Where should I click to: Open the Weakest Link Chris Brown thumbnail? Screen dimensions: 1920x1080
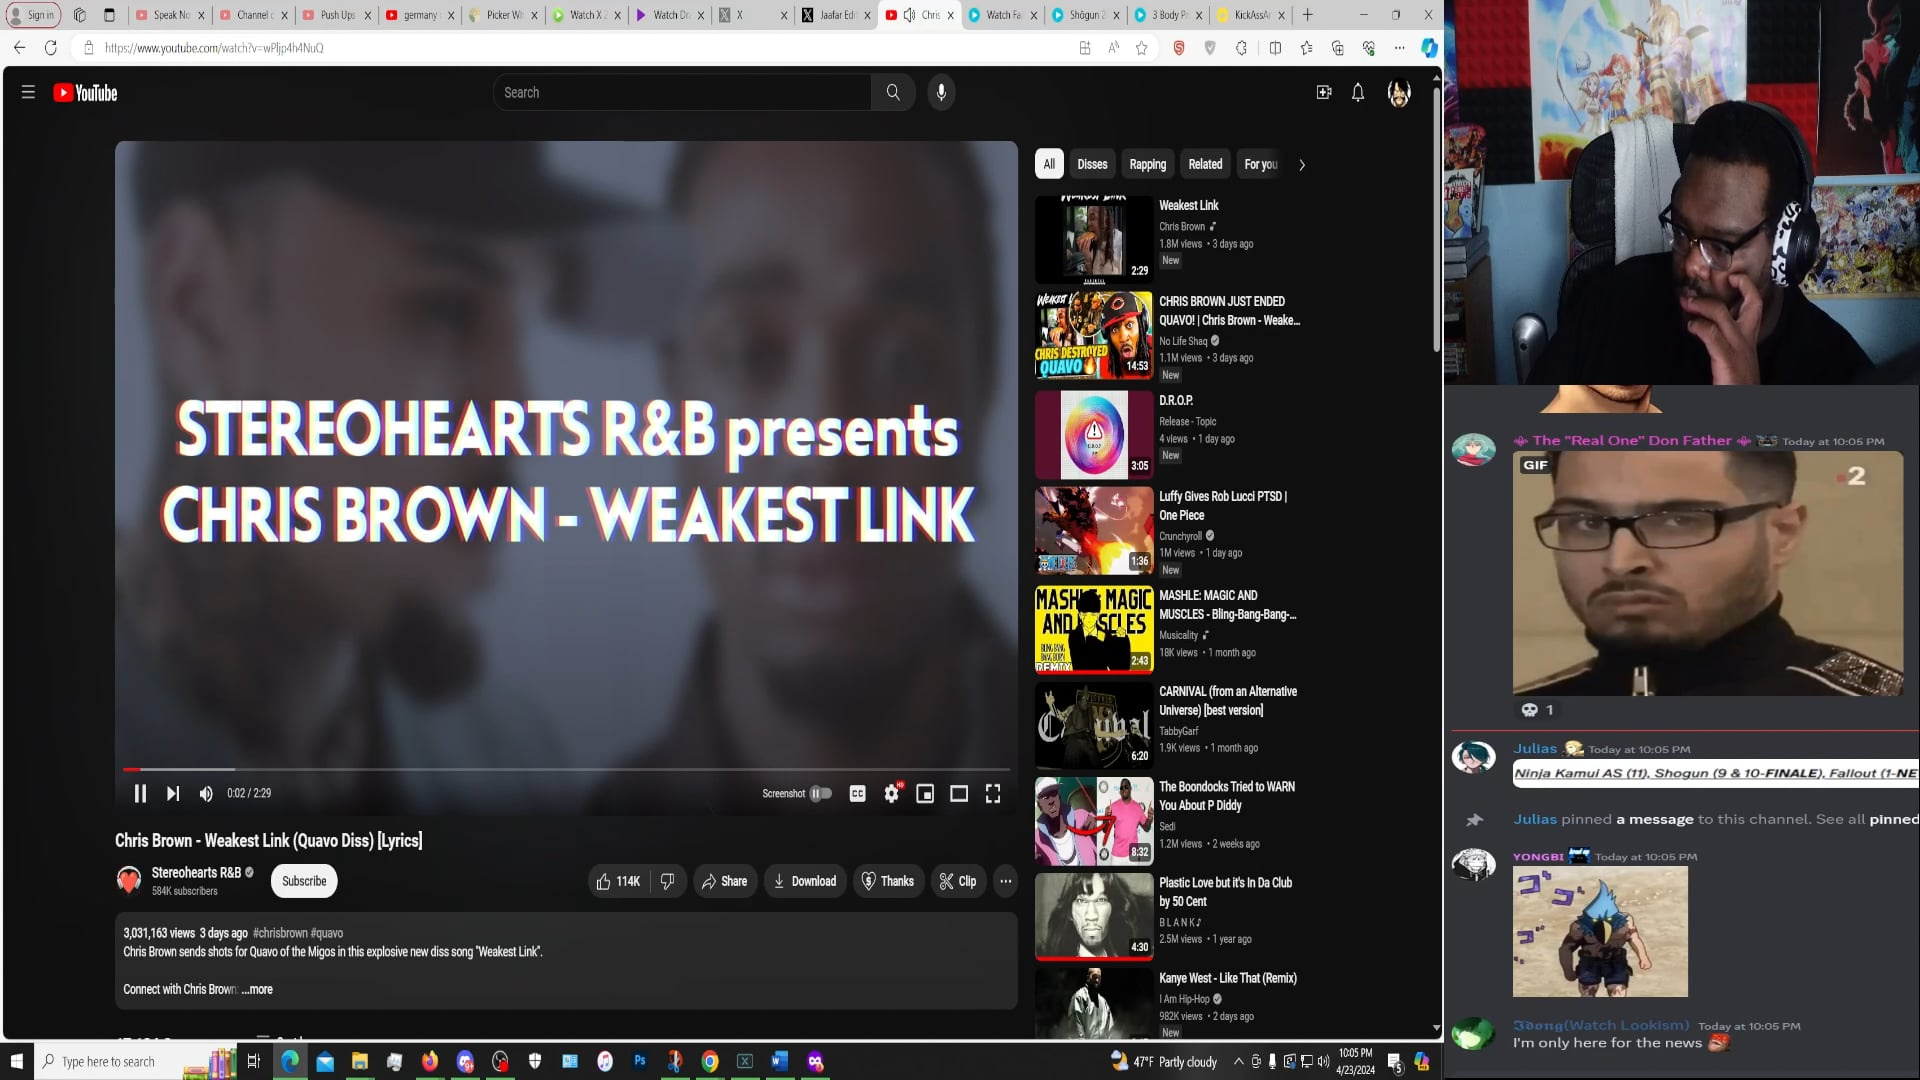pyautogui.click(x=1094, y=239)
